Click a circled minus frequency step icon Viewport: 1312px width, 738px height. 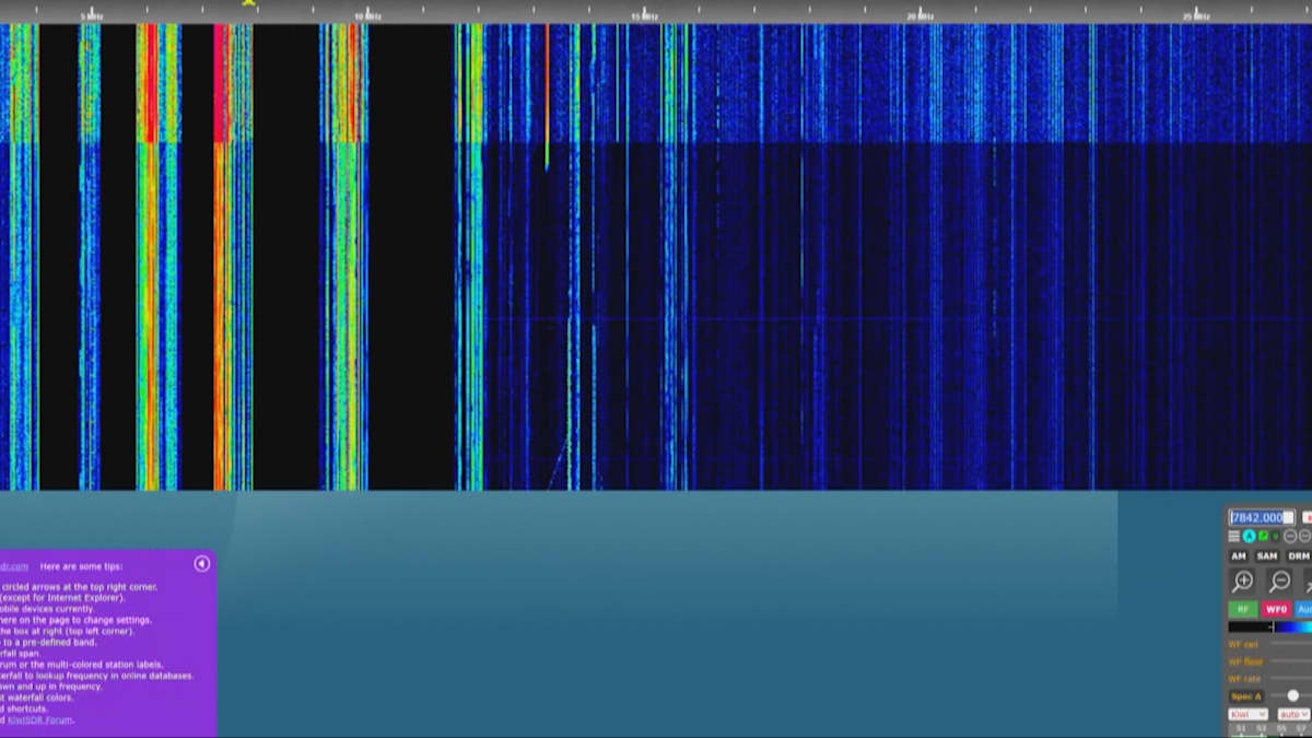(1291, 536)
